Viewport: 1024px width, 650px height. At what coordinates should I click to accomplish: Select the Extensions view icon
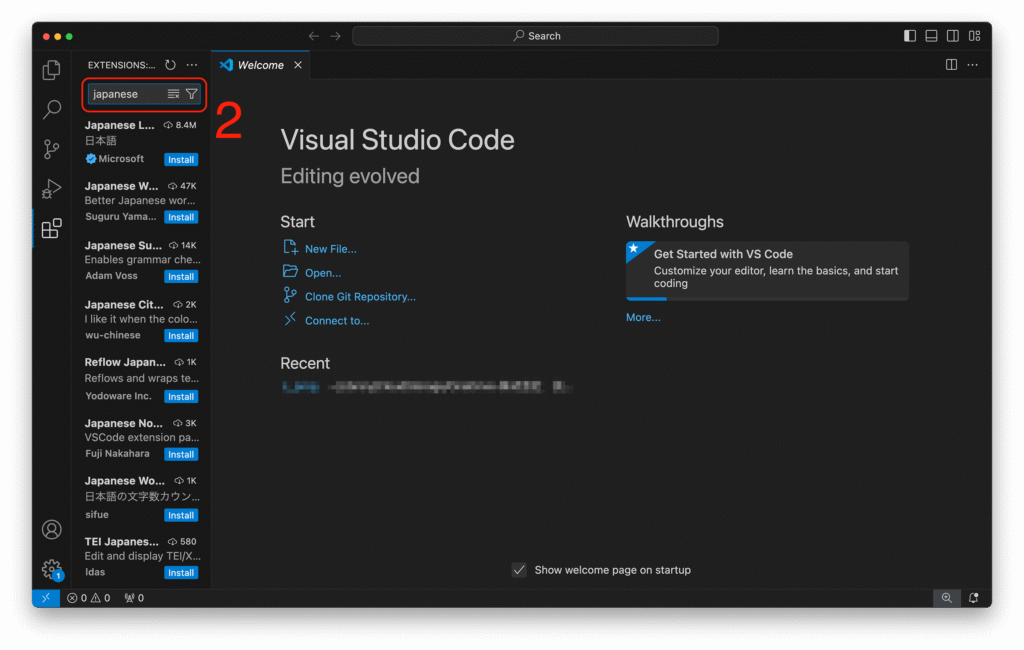pyautogui.click(x=52, y=229)
